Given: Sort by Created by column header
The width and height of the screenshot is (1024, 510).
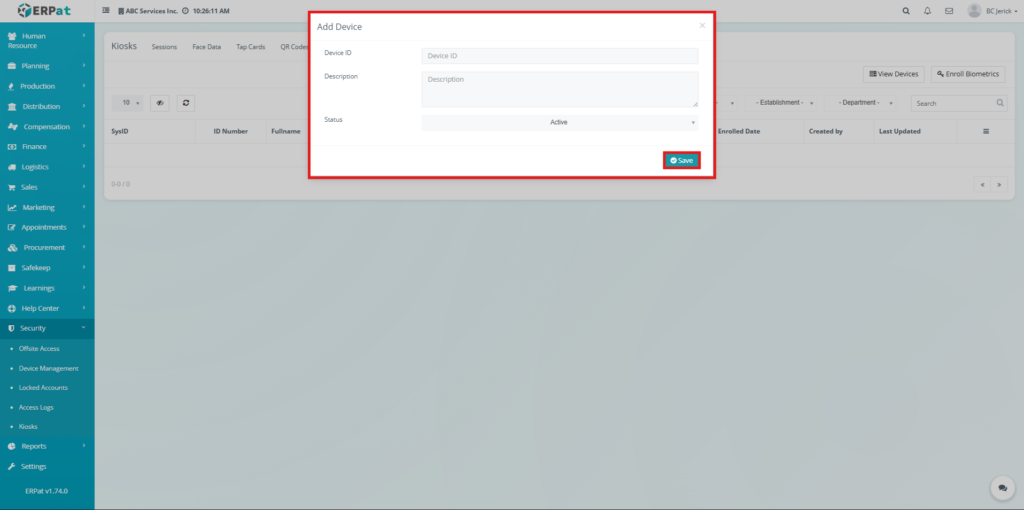Looking at the screenshot, I should click(825, 131).
